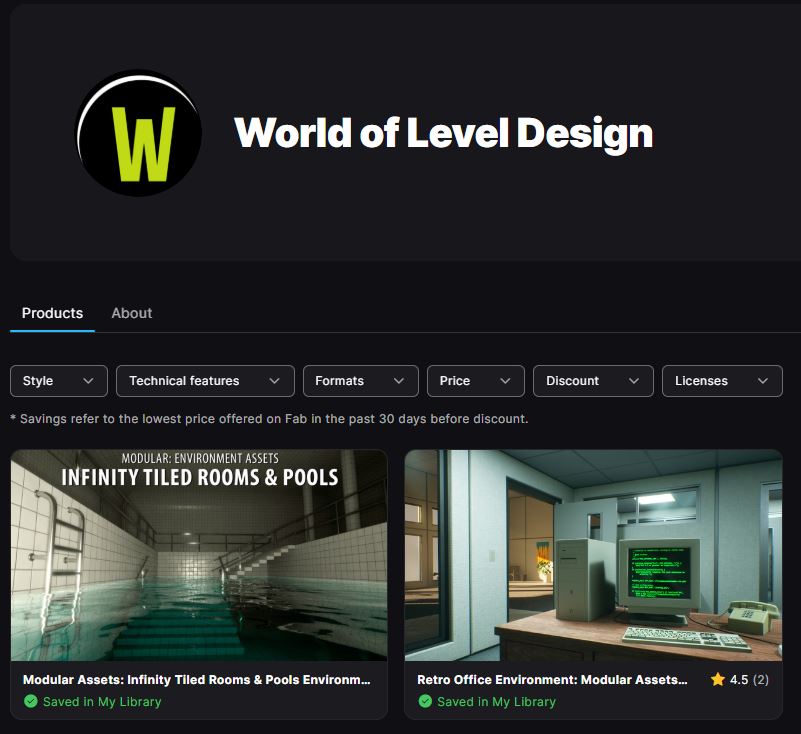
Task: Open Infinity Tiled Rooms & Pools thumbnail
Action: (199, 555)
